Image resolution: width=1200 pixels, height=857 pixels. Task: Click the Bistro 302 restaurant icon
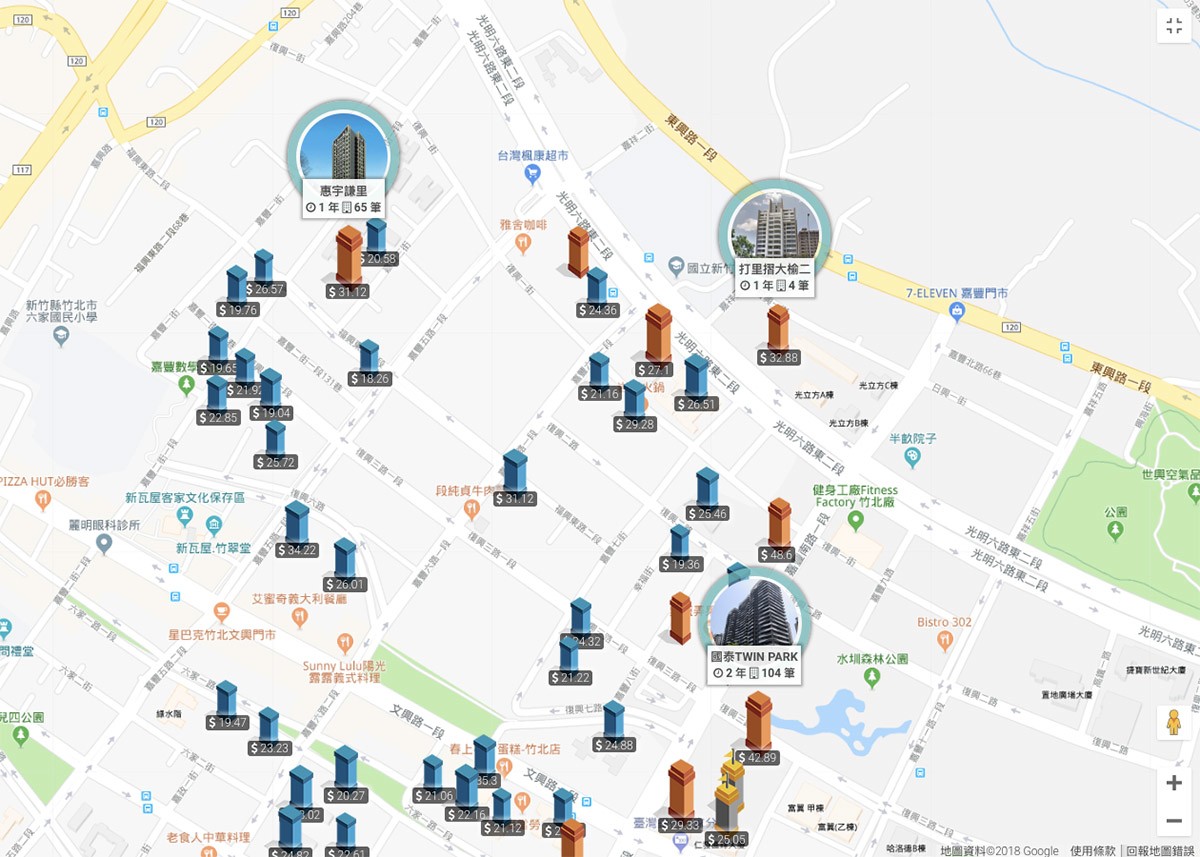pos(944,641)
